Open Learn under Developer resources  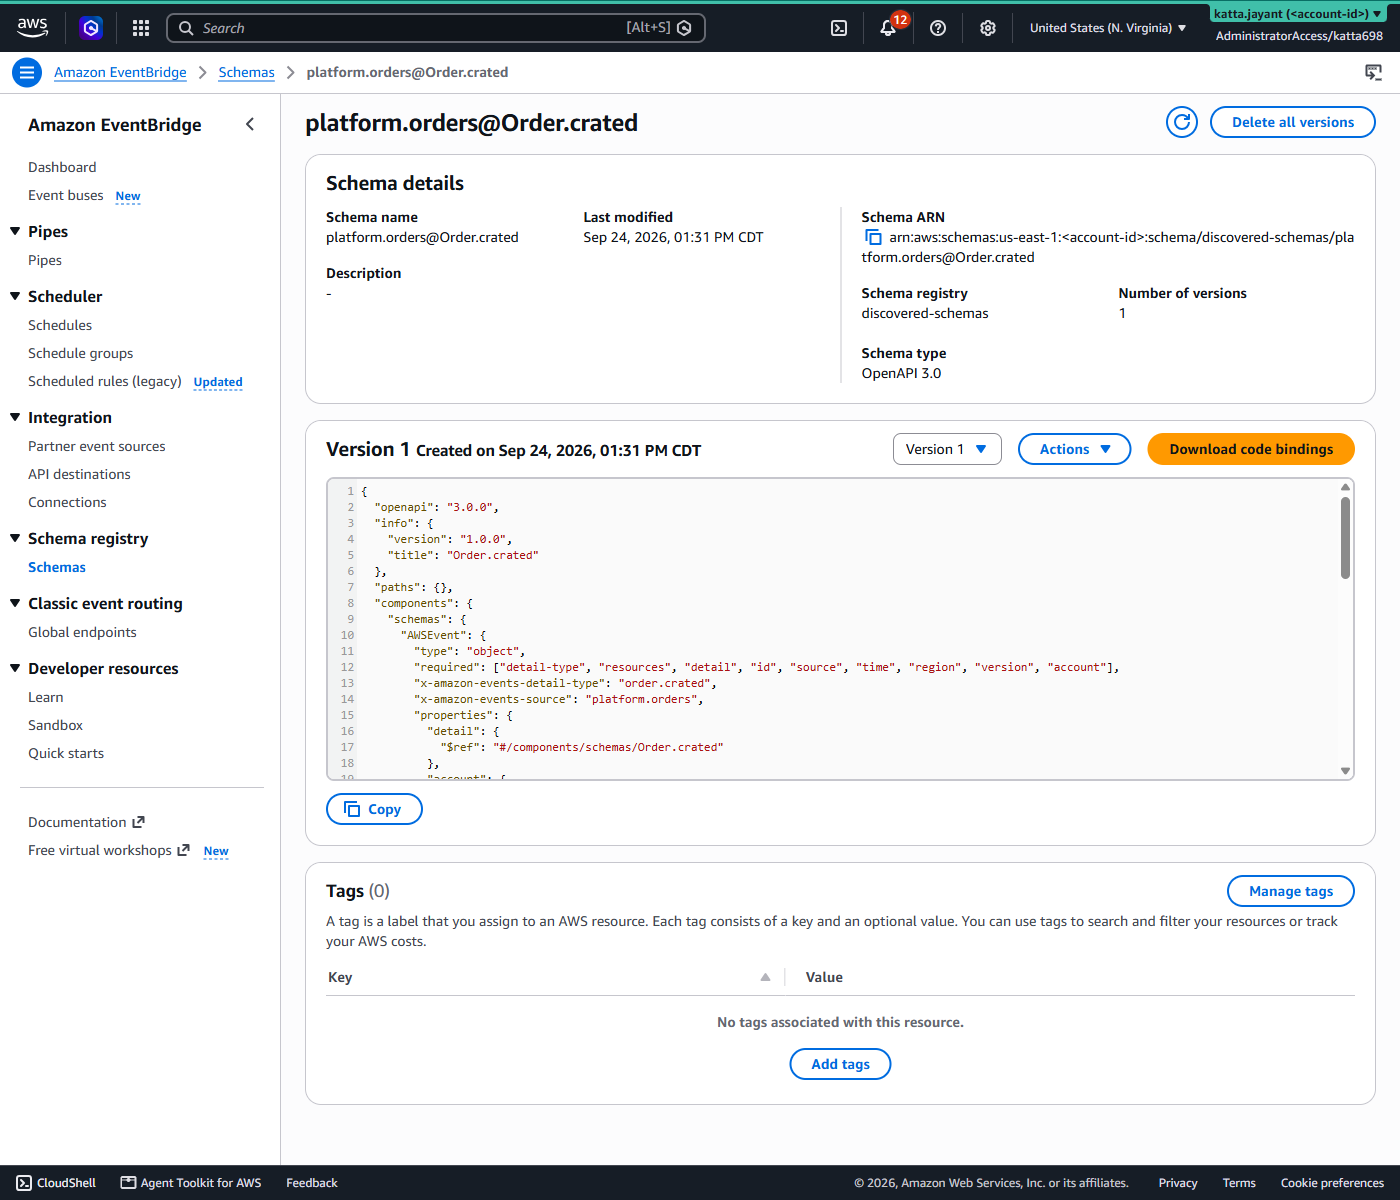click(45, 697)
